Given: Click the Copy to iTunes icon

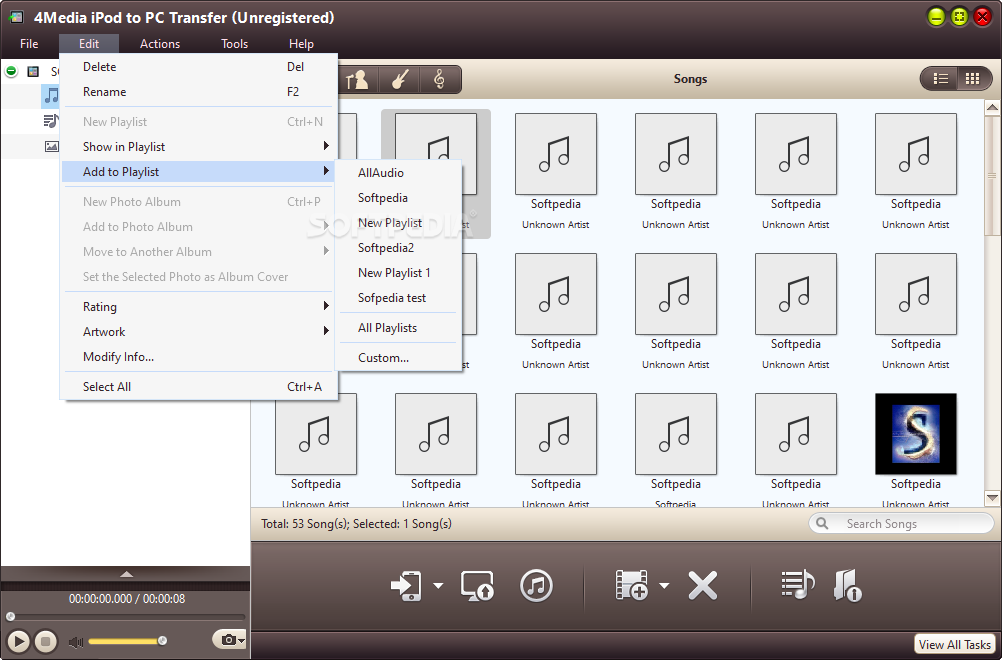Looking at the screenshot, I should [x=536, y=585].
